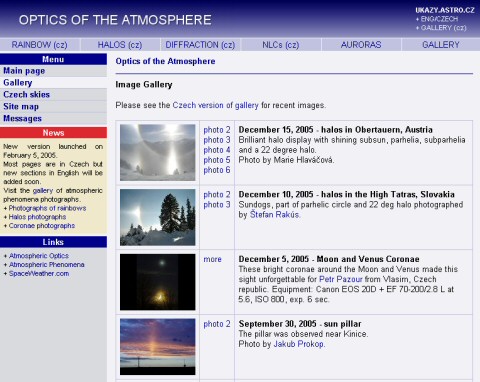Screen dimensions: 480x382
Task: Click the more link for Coronae
Action: tap(212, 259)
